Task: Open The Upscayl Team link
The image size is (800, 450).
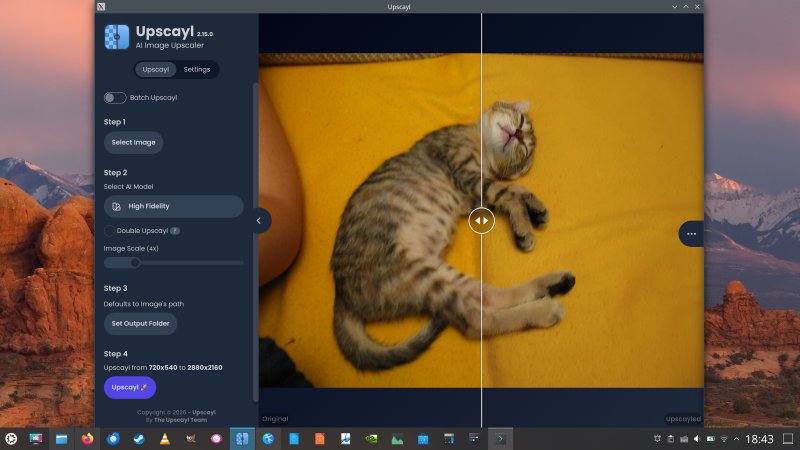Action: (x=181, y=420)
